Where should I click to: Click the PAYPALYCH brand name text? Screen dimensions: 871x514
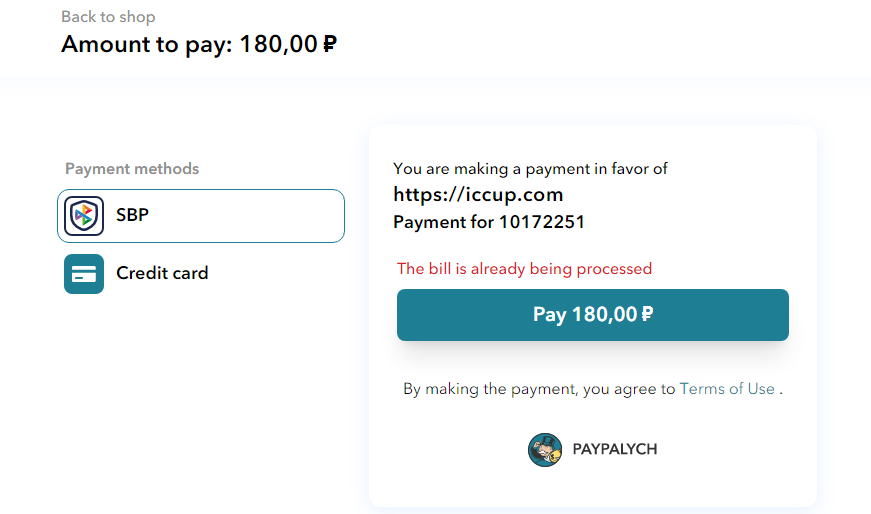click(615, 449)
